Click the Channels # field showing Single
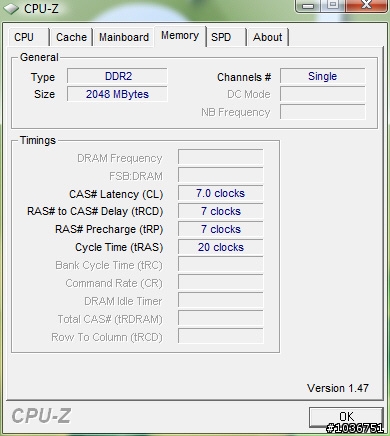 point(323,76)
